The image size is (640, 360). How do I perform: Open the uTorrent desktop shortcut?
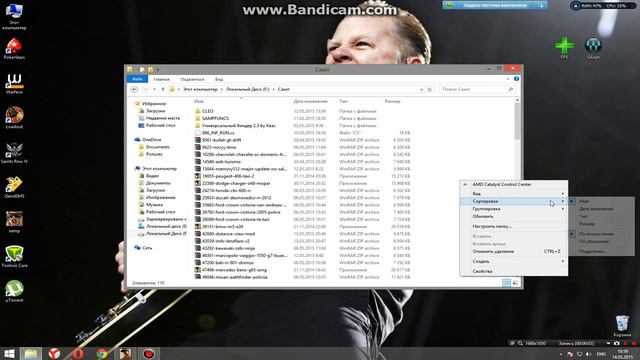[x=14, y=291]
